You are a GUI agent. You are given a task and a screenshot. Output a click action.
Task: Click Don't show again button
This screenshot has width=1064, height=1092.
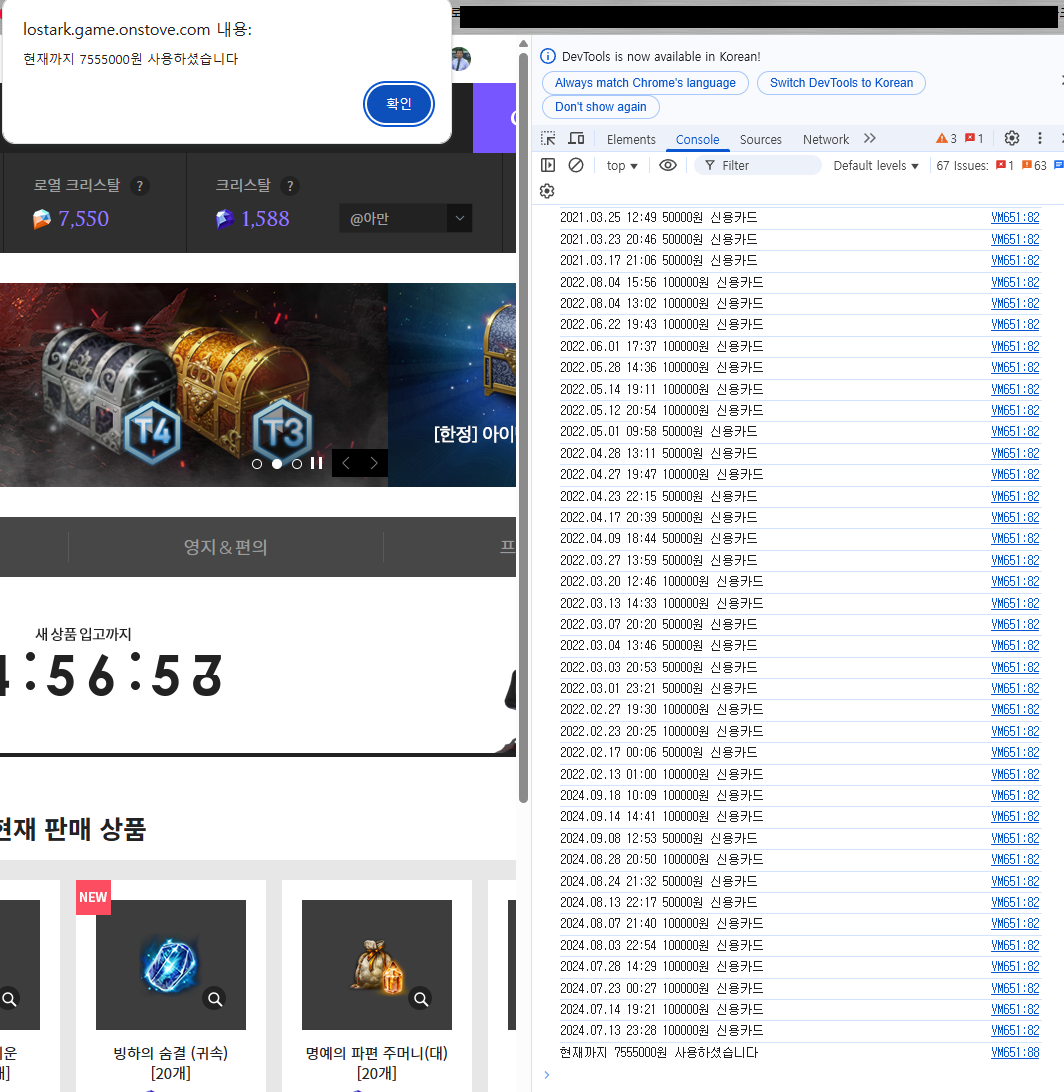[x=601, y=107]
